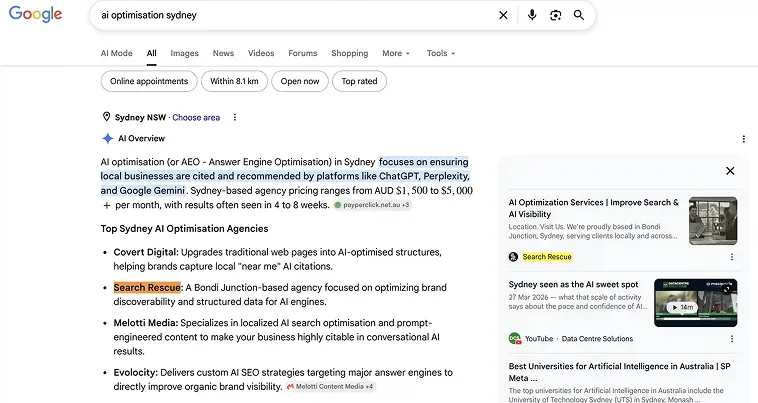
Task: Open the Shopping tab
Action: tap(350, 53)
